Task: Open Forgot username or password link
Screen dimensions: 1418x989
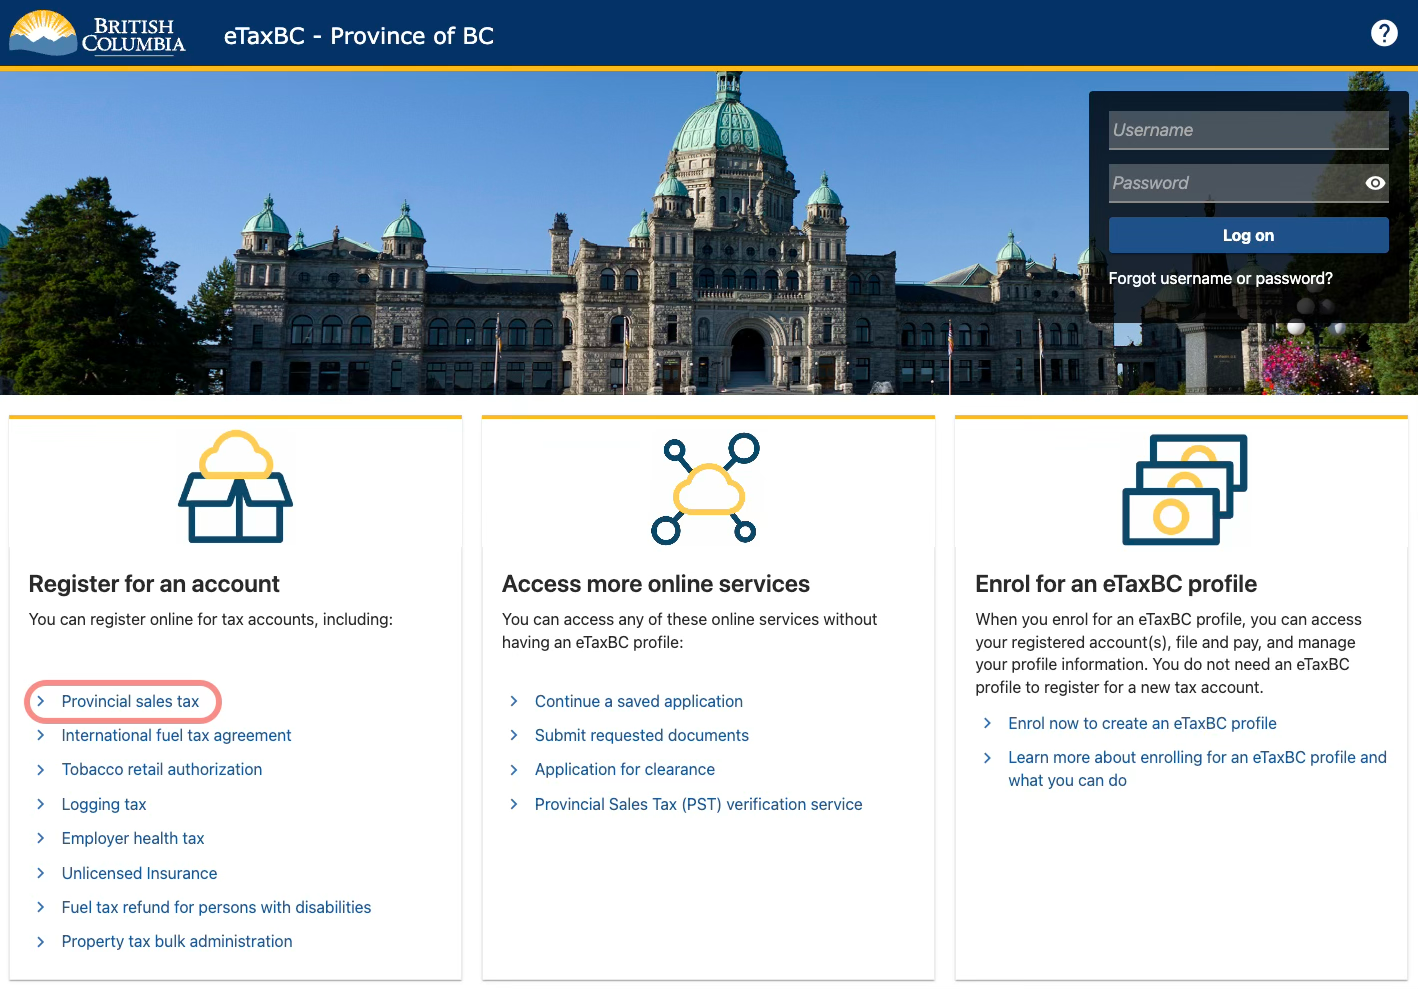Action: [1220, 279]
